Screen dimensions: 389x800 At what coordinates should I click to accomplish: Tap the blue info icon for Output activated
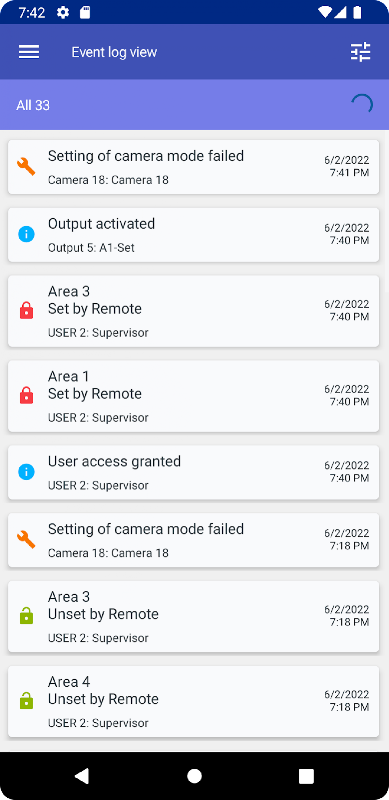click(x=27, y=235)
